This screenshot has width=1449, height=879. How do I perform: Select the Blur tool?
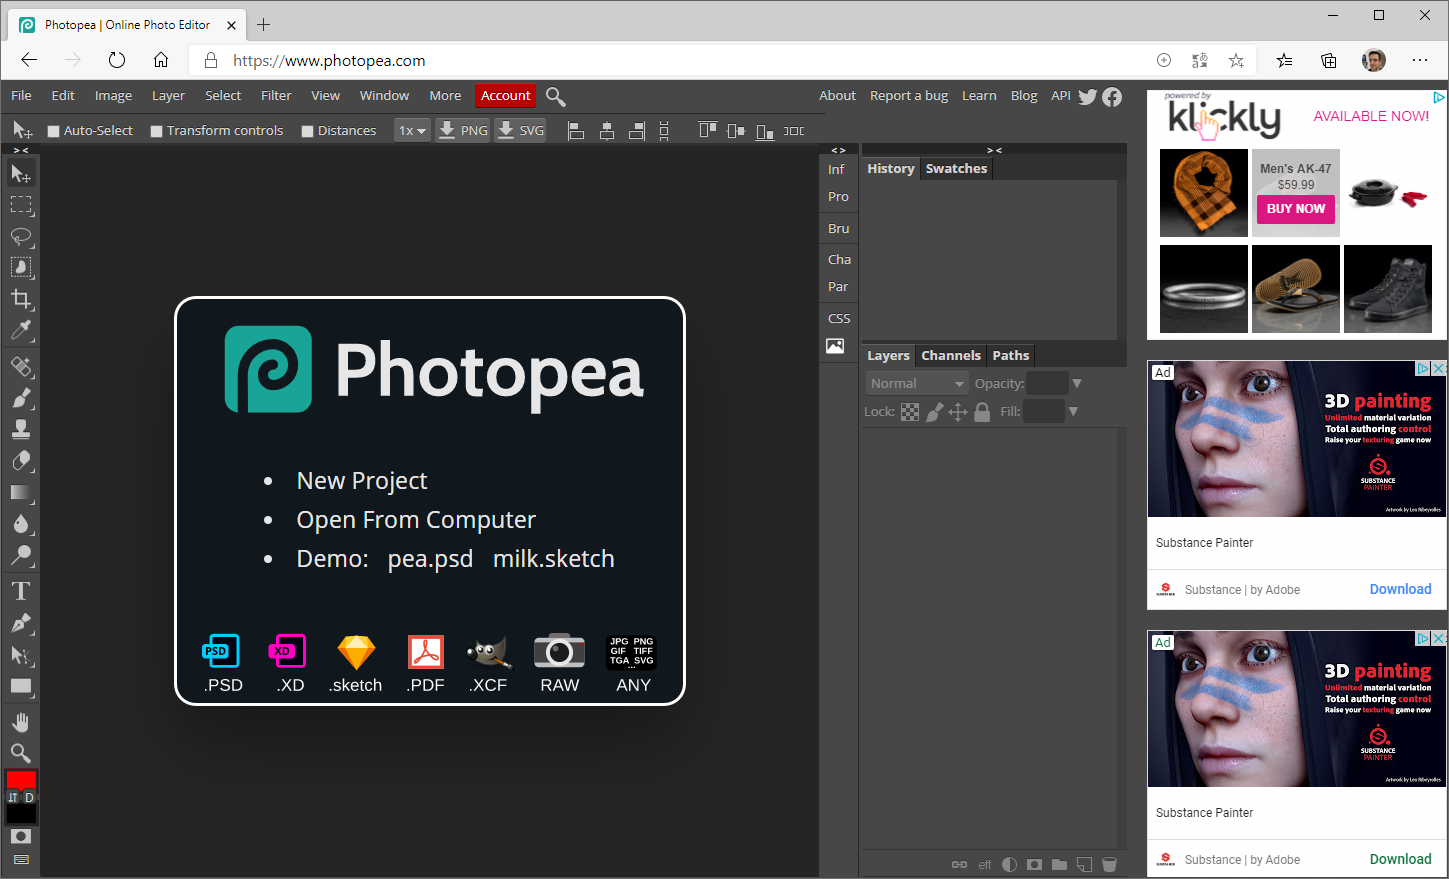pos(21,523)
